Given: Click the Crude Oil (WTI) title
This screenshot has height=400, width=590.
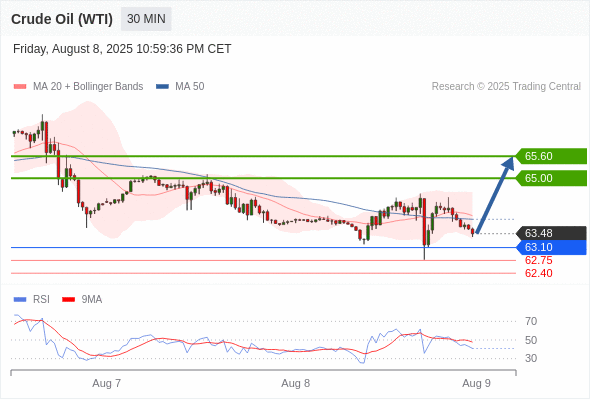Looking at the screenshot, I should pyautogui.click(x=62, y=19).
